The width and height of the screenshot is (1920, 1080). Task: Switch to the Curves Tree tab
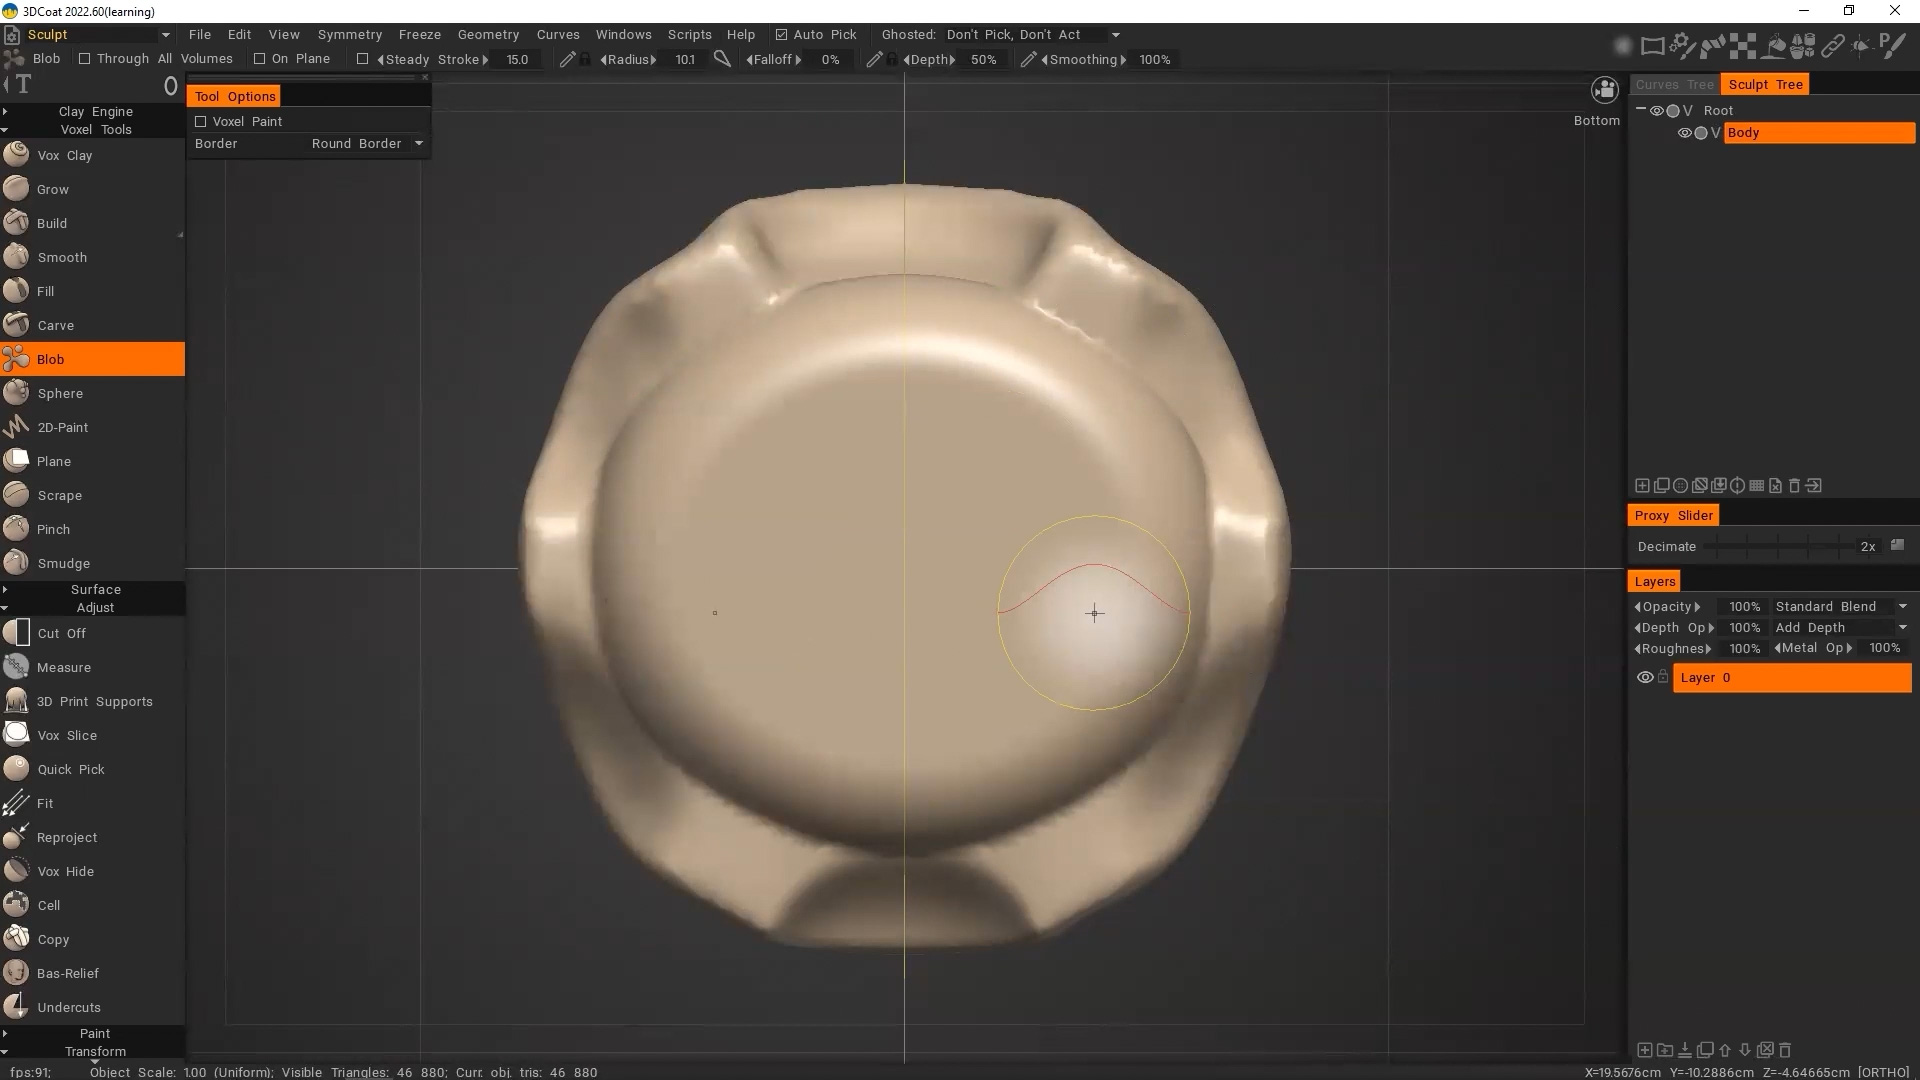coord(1674,84)
